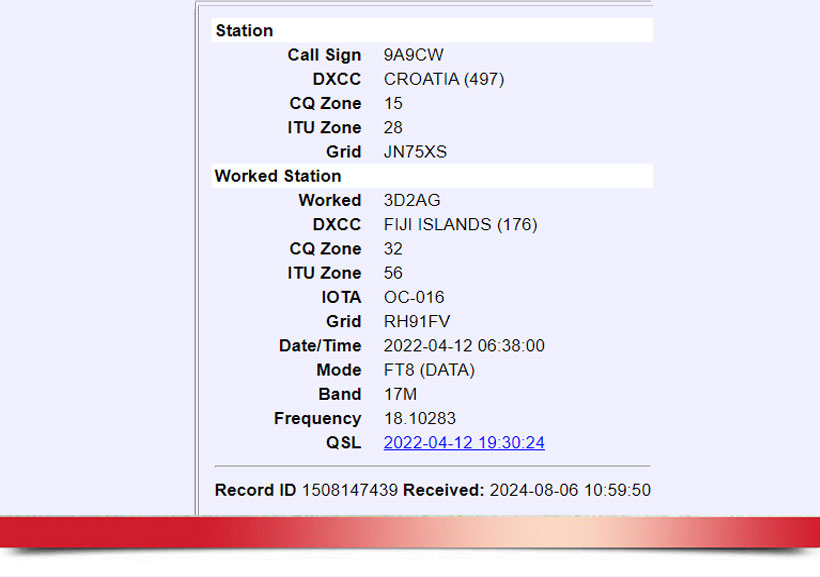Select the Record ID number 1508147439
This screenshot has height=577, width=820.
pos(350,491)
